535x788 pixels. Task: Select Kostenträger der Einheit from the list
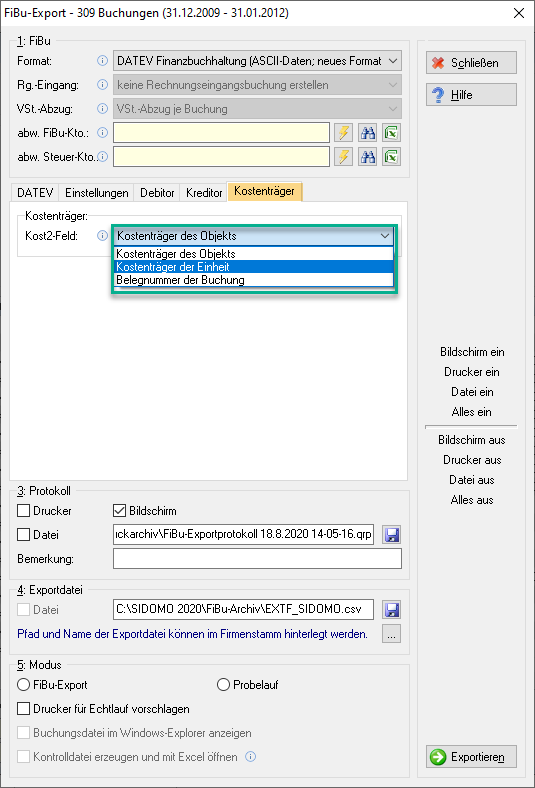pyautogui.click(x=254, y=267)
